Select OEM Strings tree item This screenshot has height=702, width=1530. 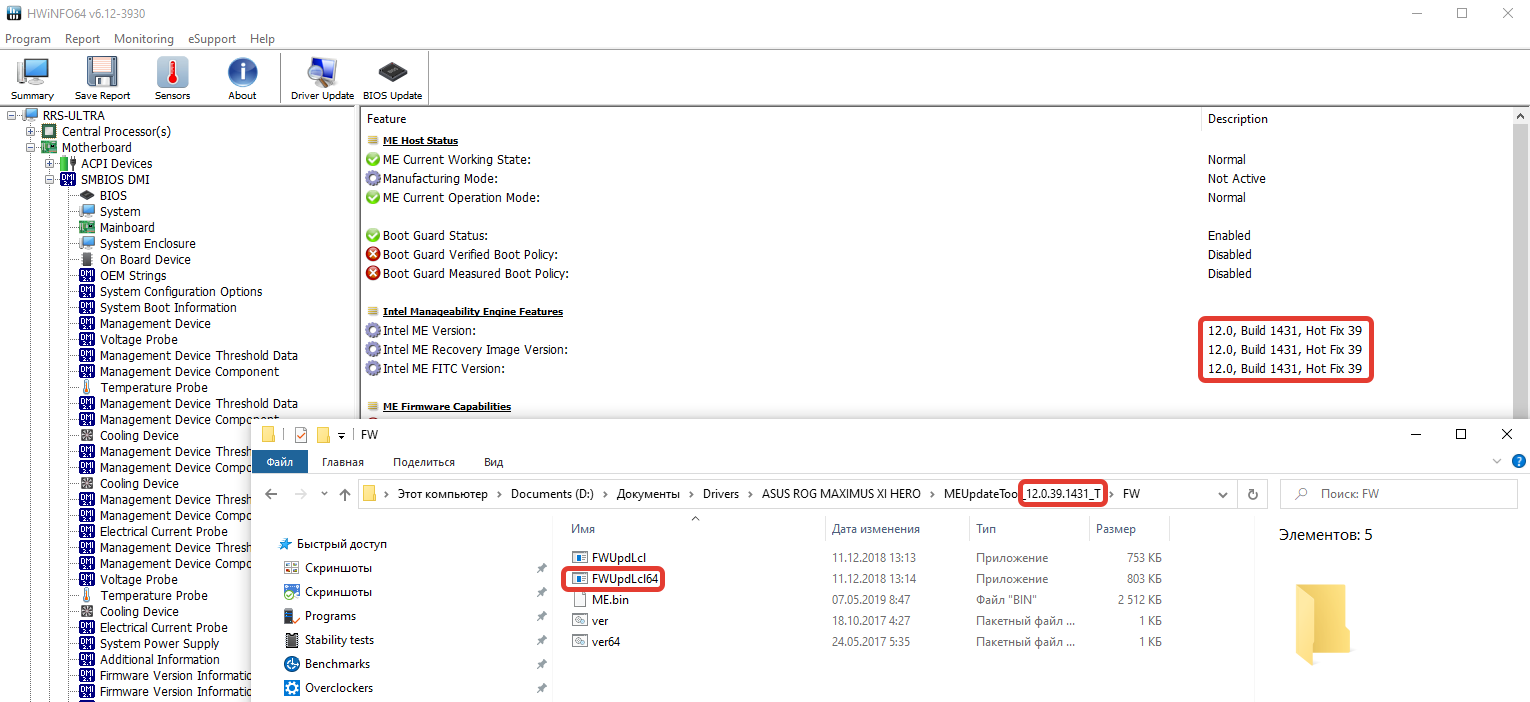tap(133, 276)
